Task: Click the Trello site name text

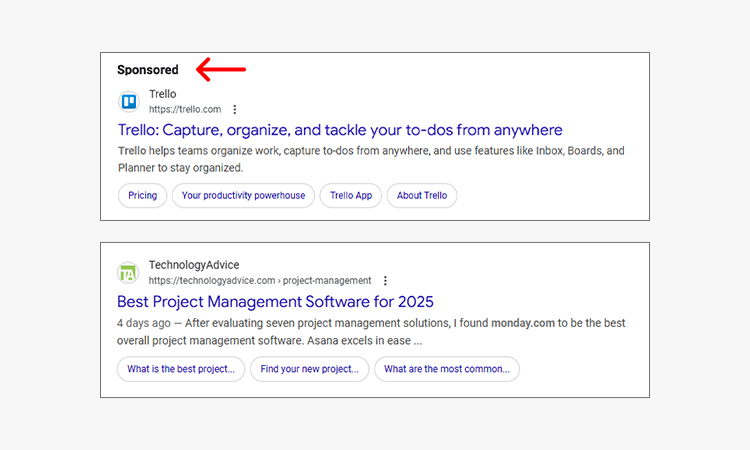Action: coord(163,95)
